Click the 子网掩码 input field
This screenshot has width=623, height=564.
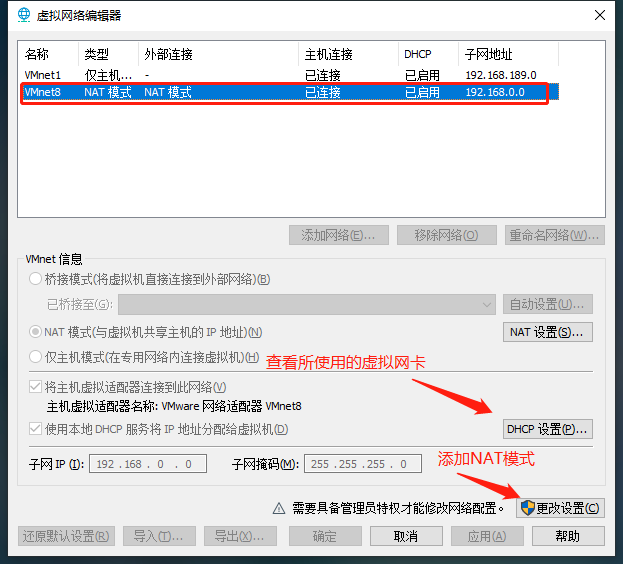tap(363, 464)
